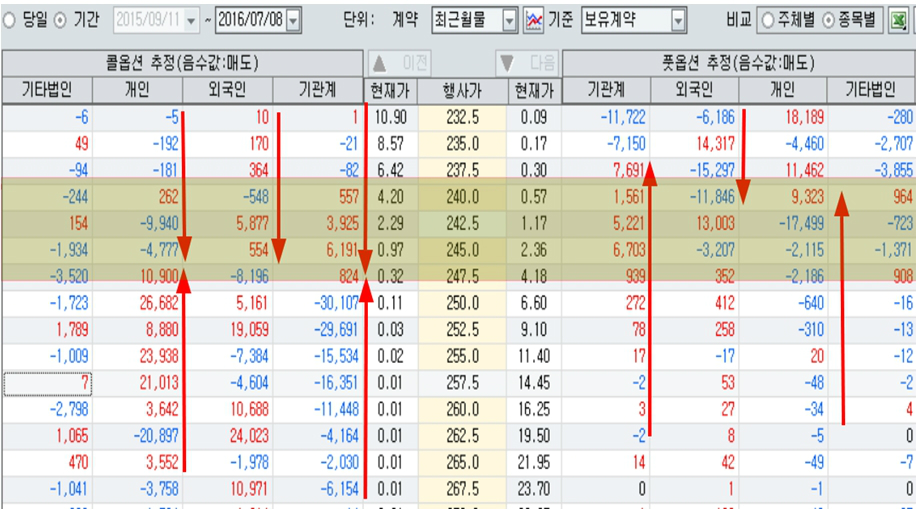
Task: Click the 행사가 column header
Action: (x=461, y=90)
